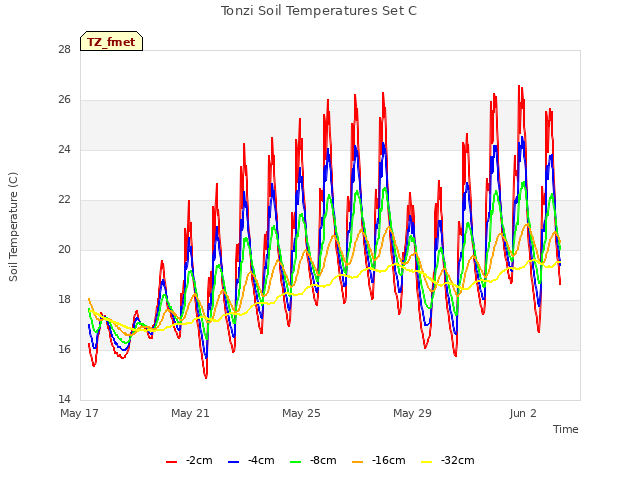Click the TZ_fmet label badge

pos(111,41)
